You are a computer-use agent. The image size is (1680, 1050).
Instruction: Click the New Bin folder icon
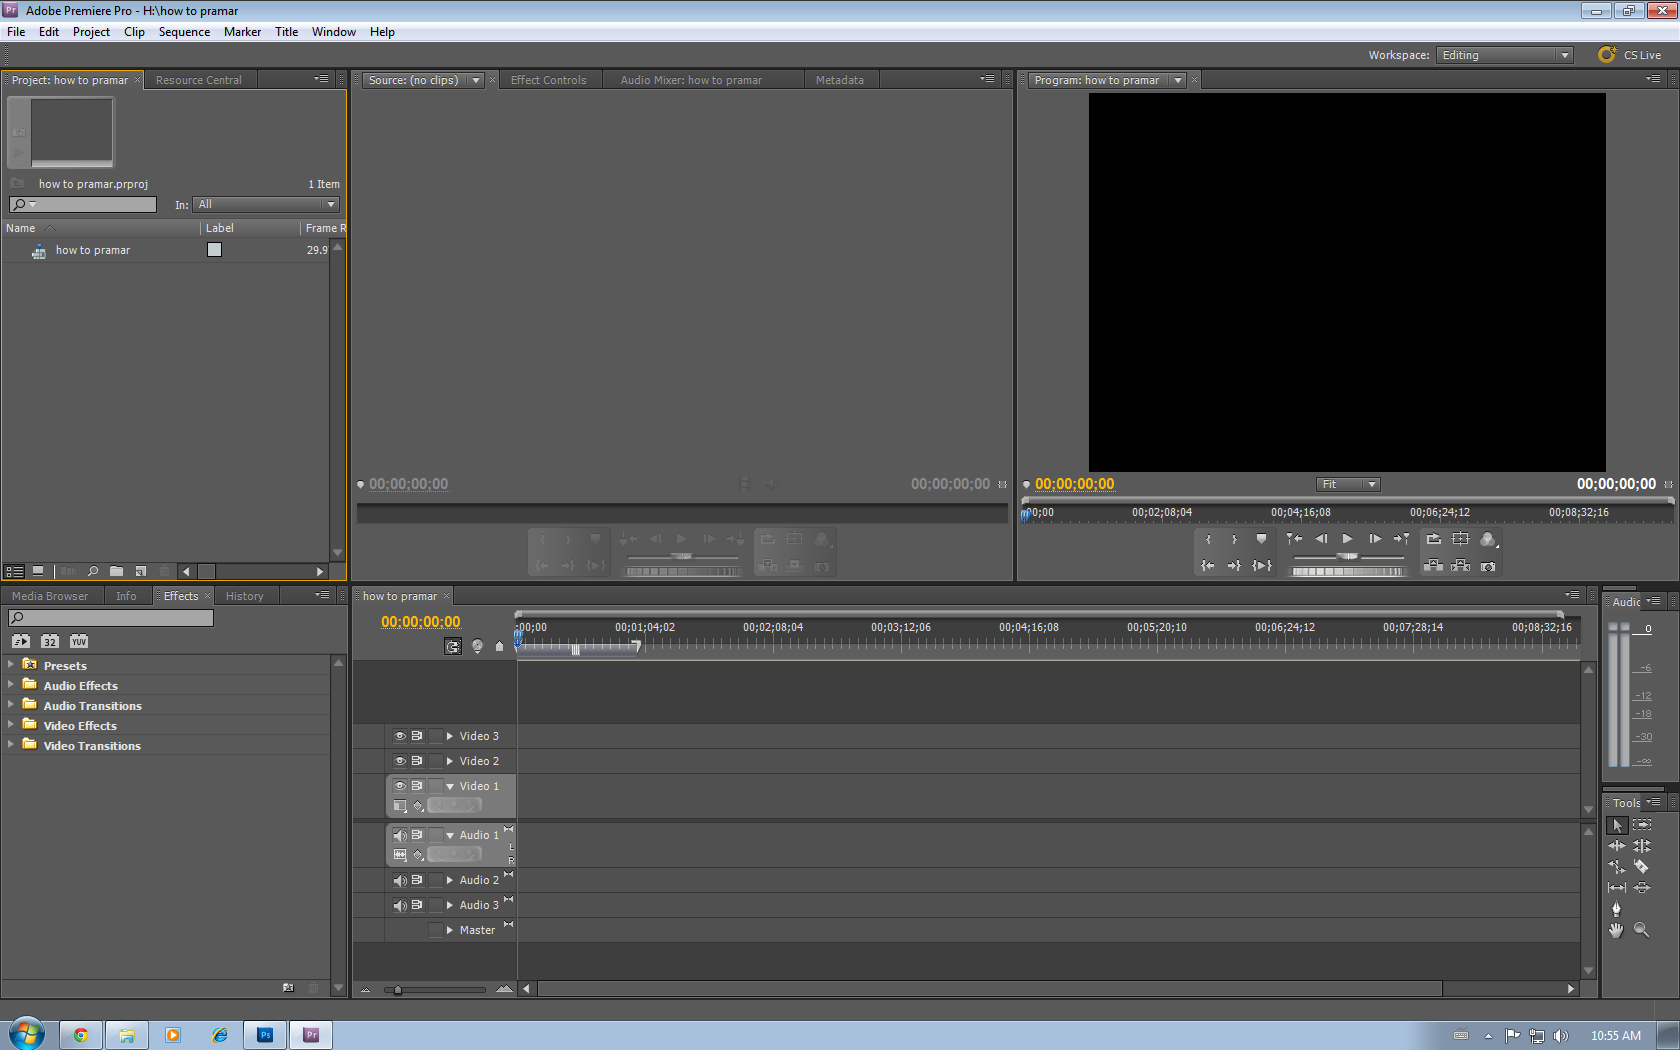point(117,571)
